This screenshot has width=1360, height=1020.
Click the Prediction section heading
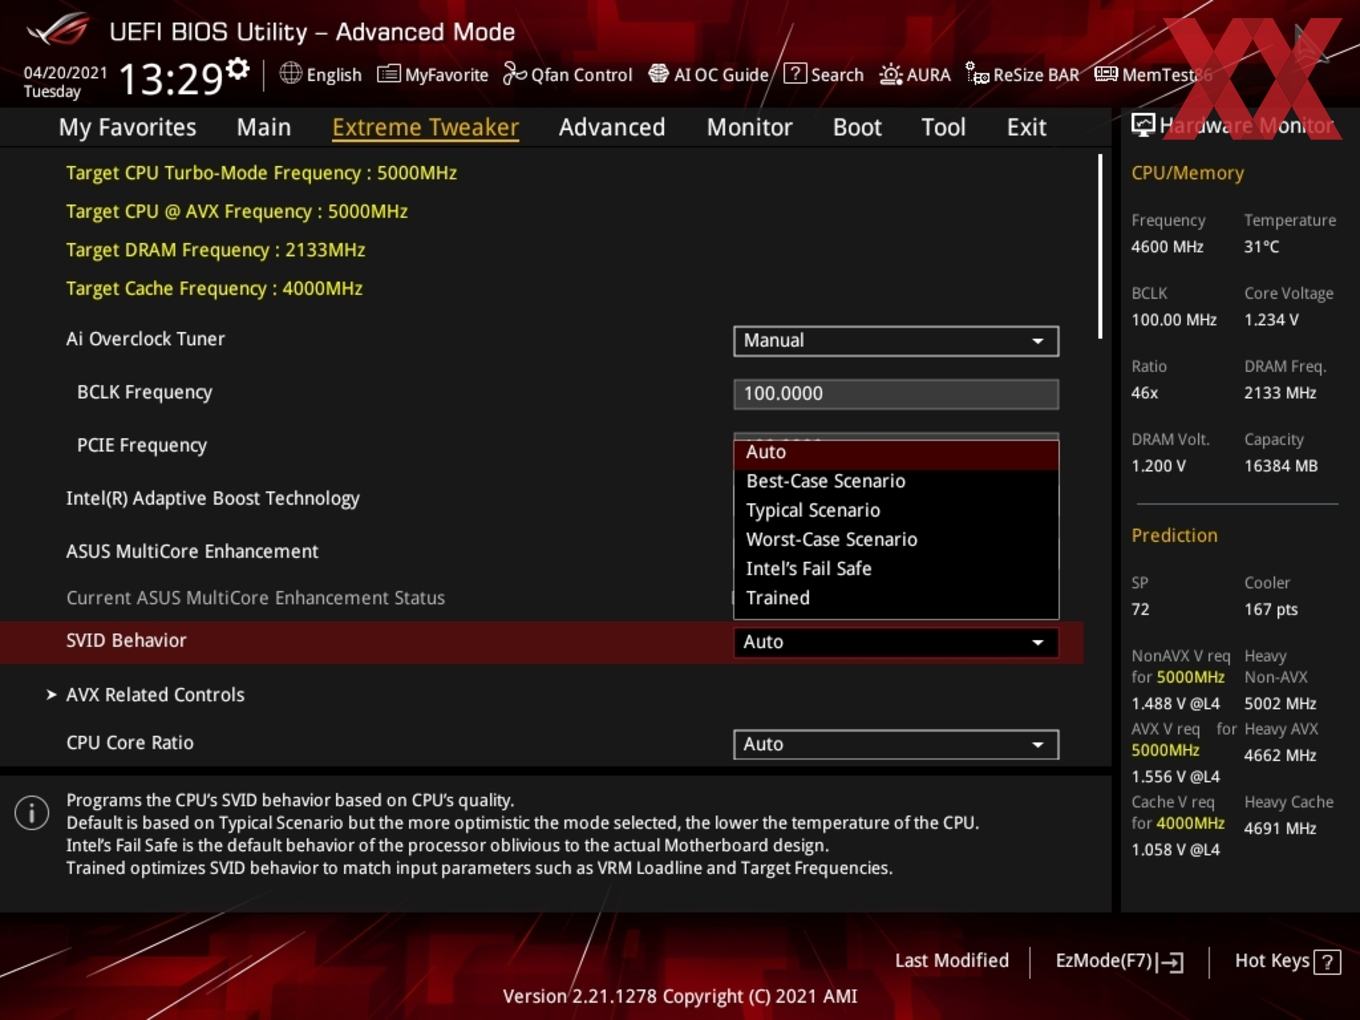pos(1174,535)
